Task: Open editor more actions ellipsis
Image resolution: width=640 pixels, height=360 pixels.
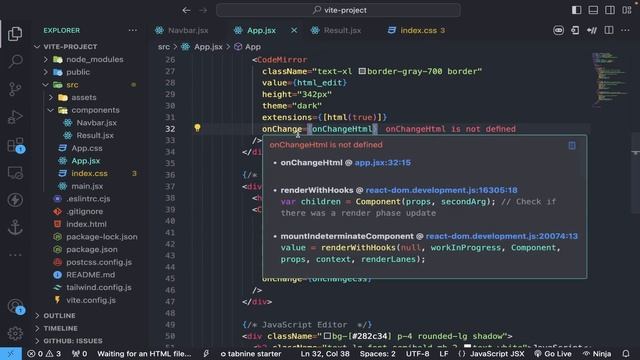Action: [x=625, y=30]
